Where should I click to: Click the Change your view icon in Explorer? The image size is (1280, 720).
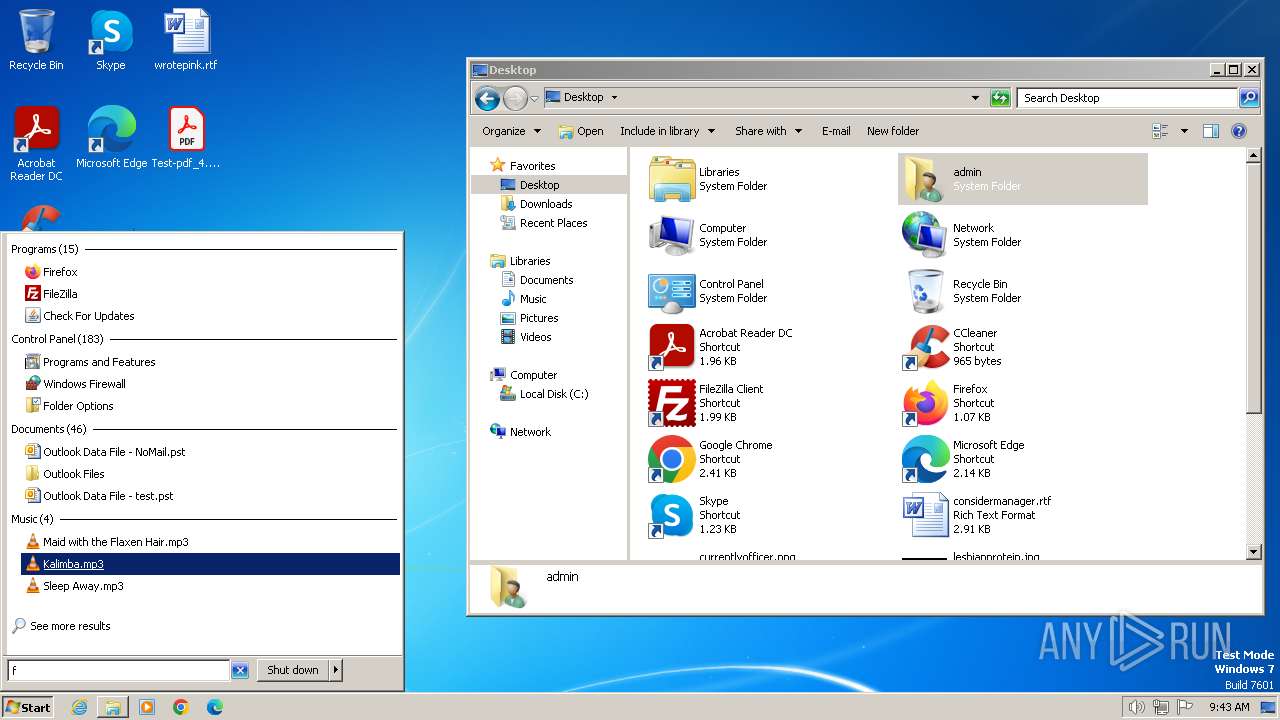click(1161, 131)
